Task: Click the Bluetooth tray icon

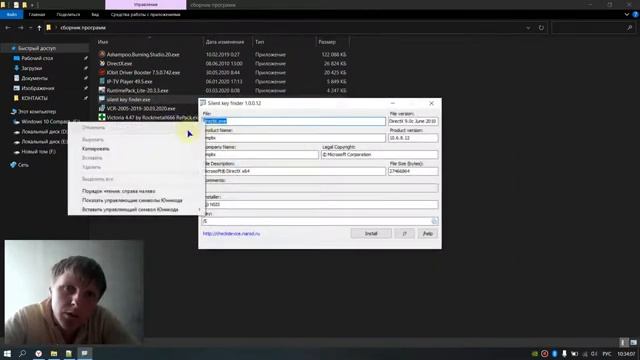Action: coord(554,353)
